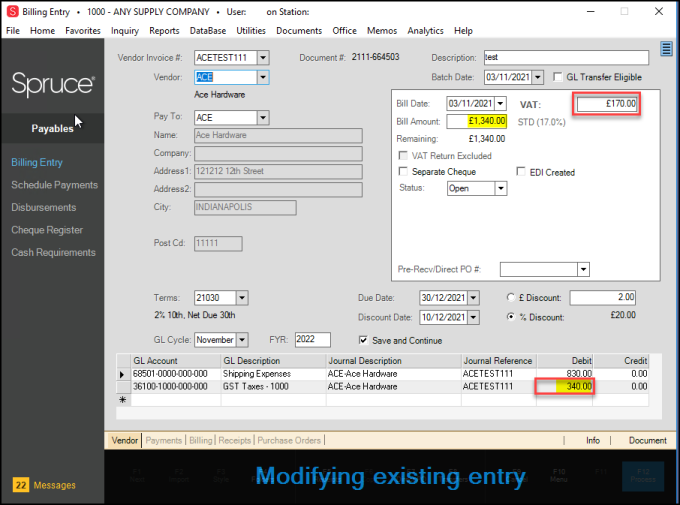The image size is (680, 505).
Task: Select the % Discount radio button
Action: coord(510,317)
